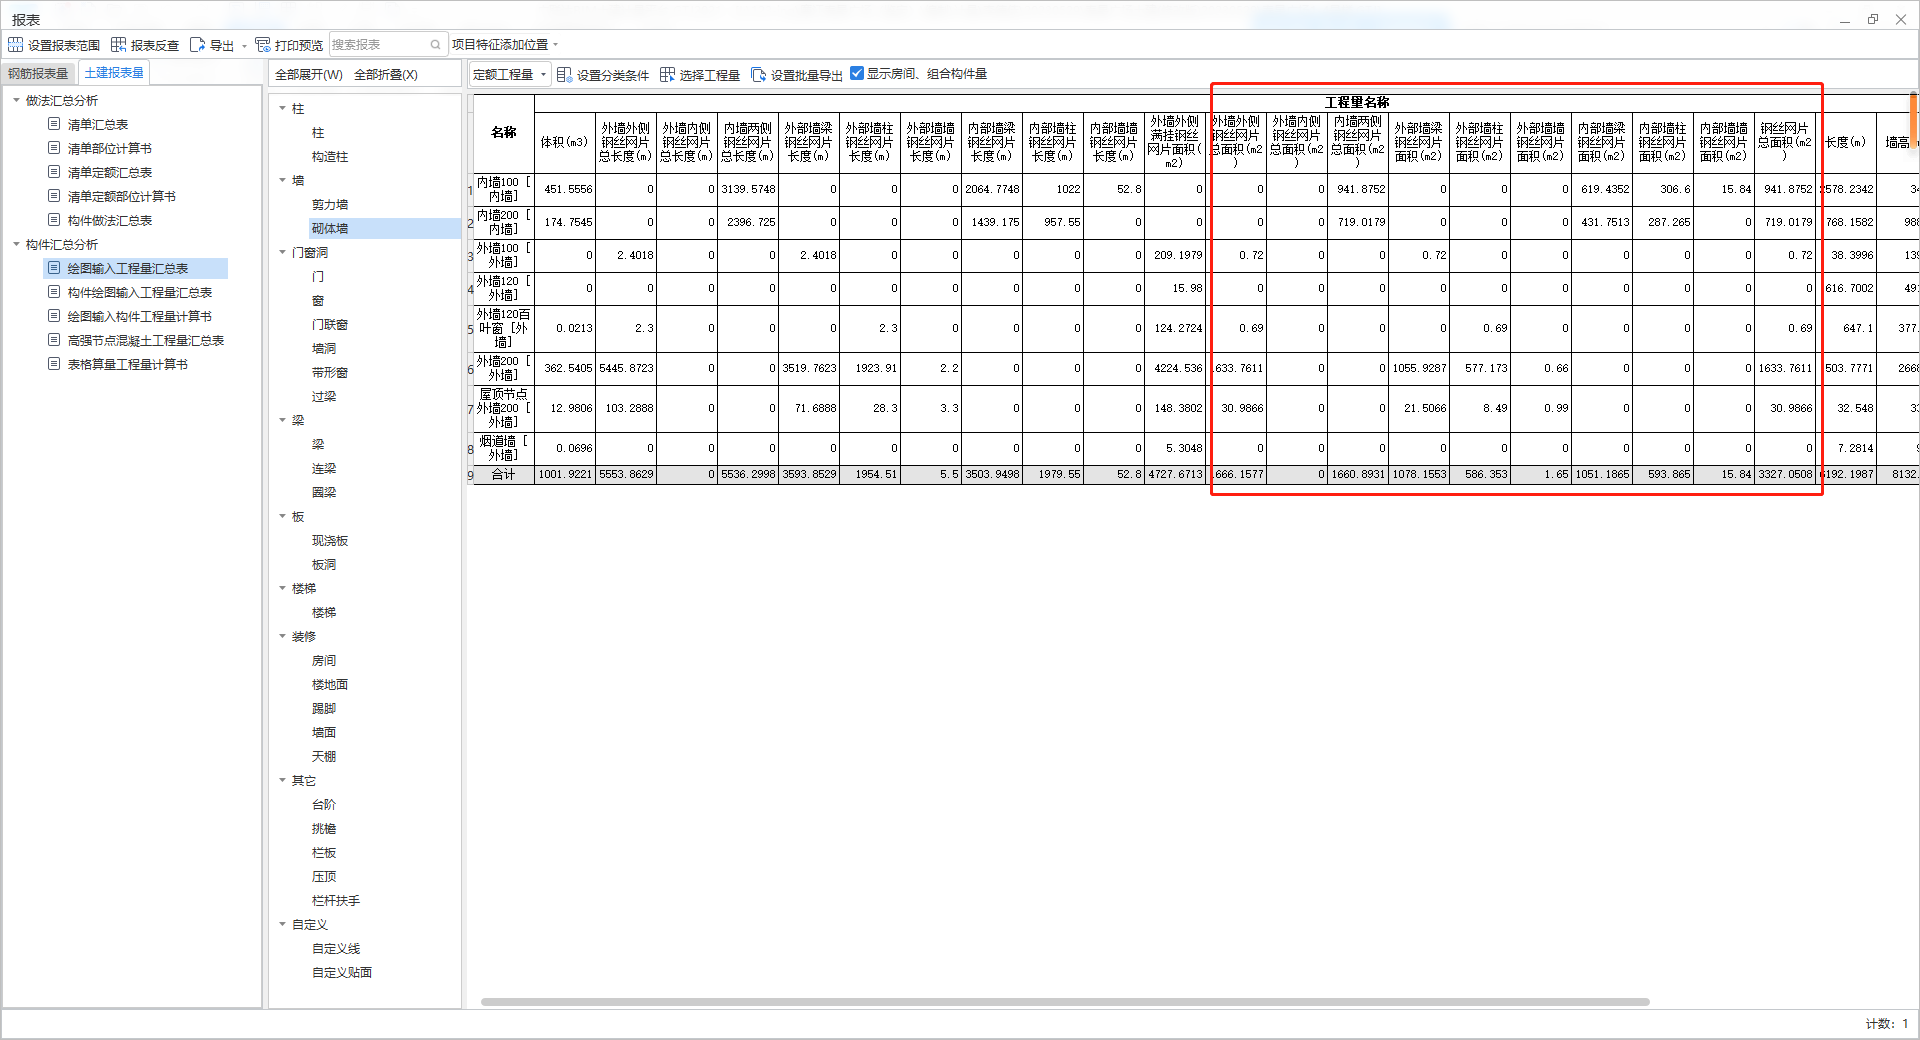Click the horizontal scrollbar under the table
Image resolution: width=1920 pixels, height=1040 pixels.
point(1065,1001)
